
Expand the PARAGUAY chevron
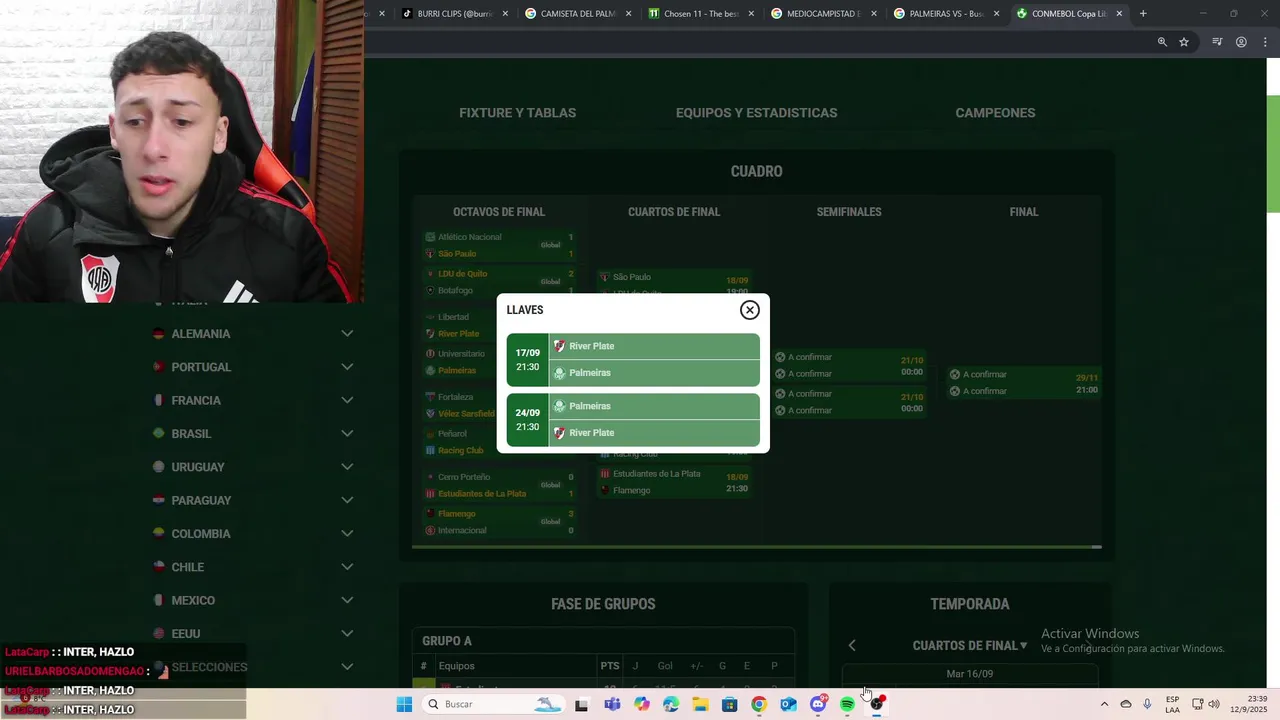[x=347, y=500]
